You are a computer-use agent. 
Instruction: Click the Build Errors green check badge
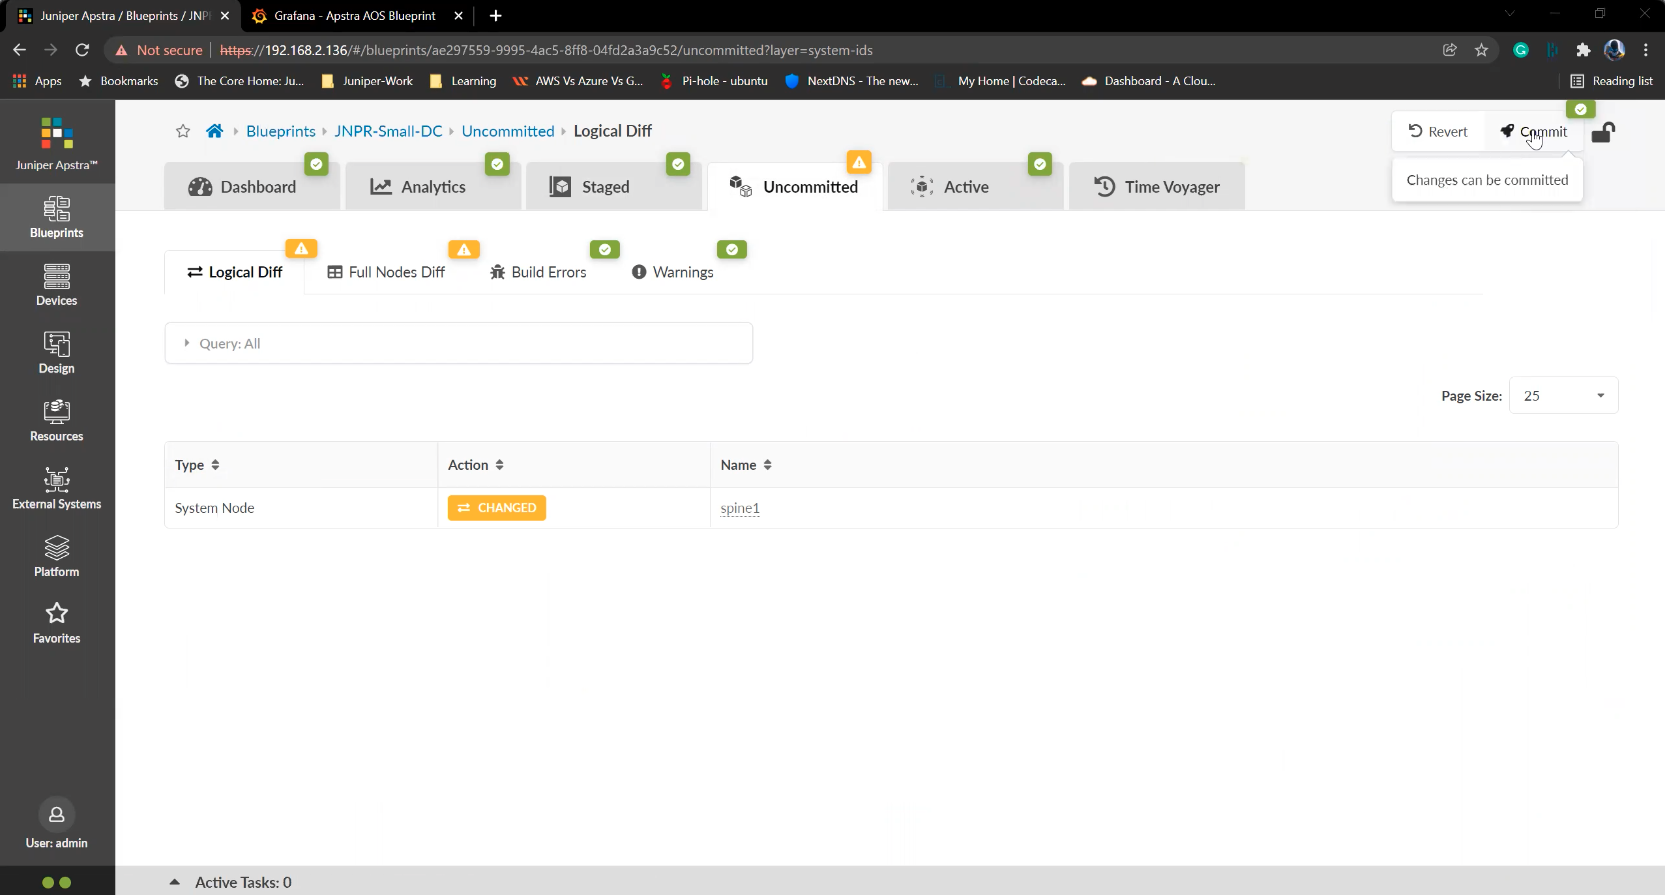coord(605,249)
